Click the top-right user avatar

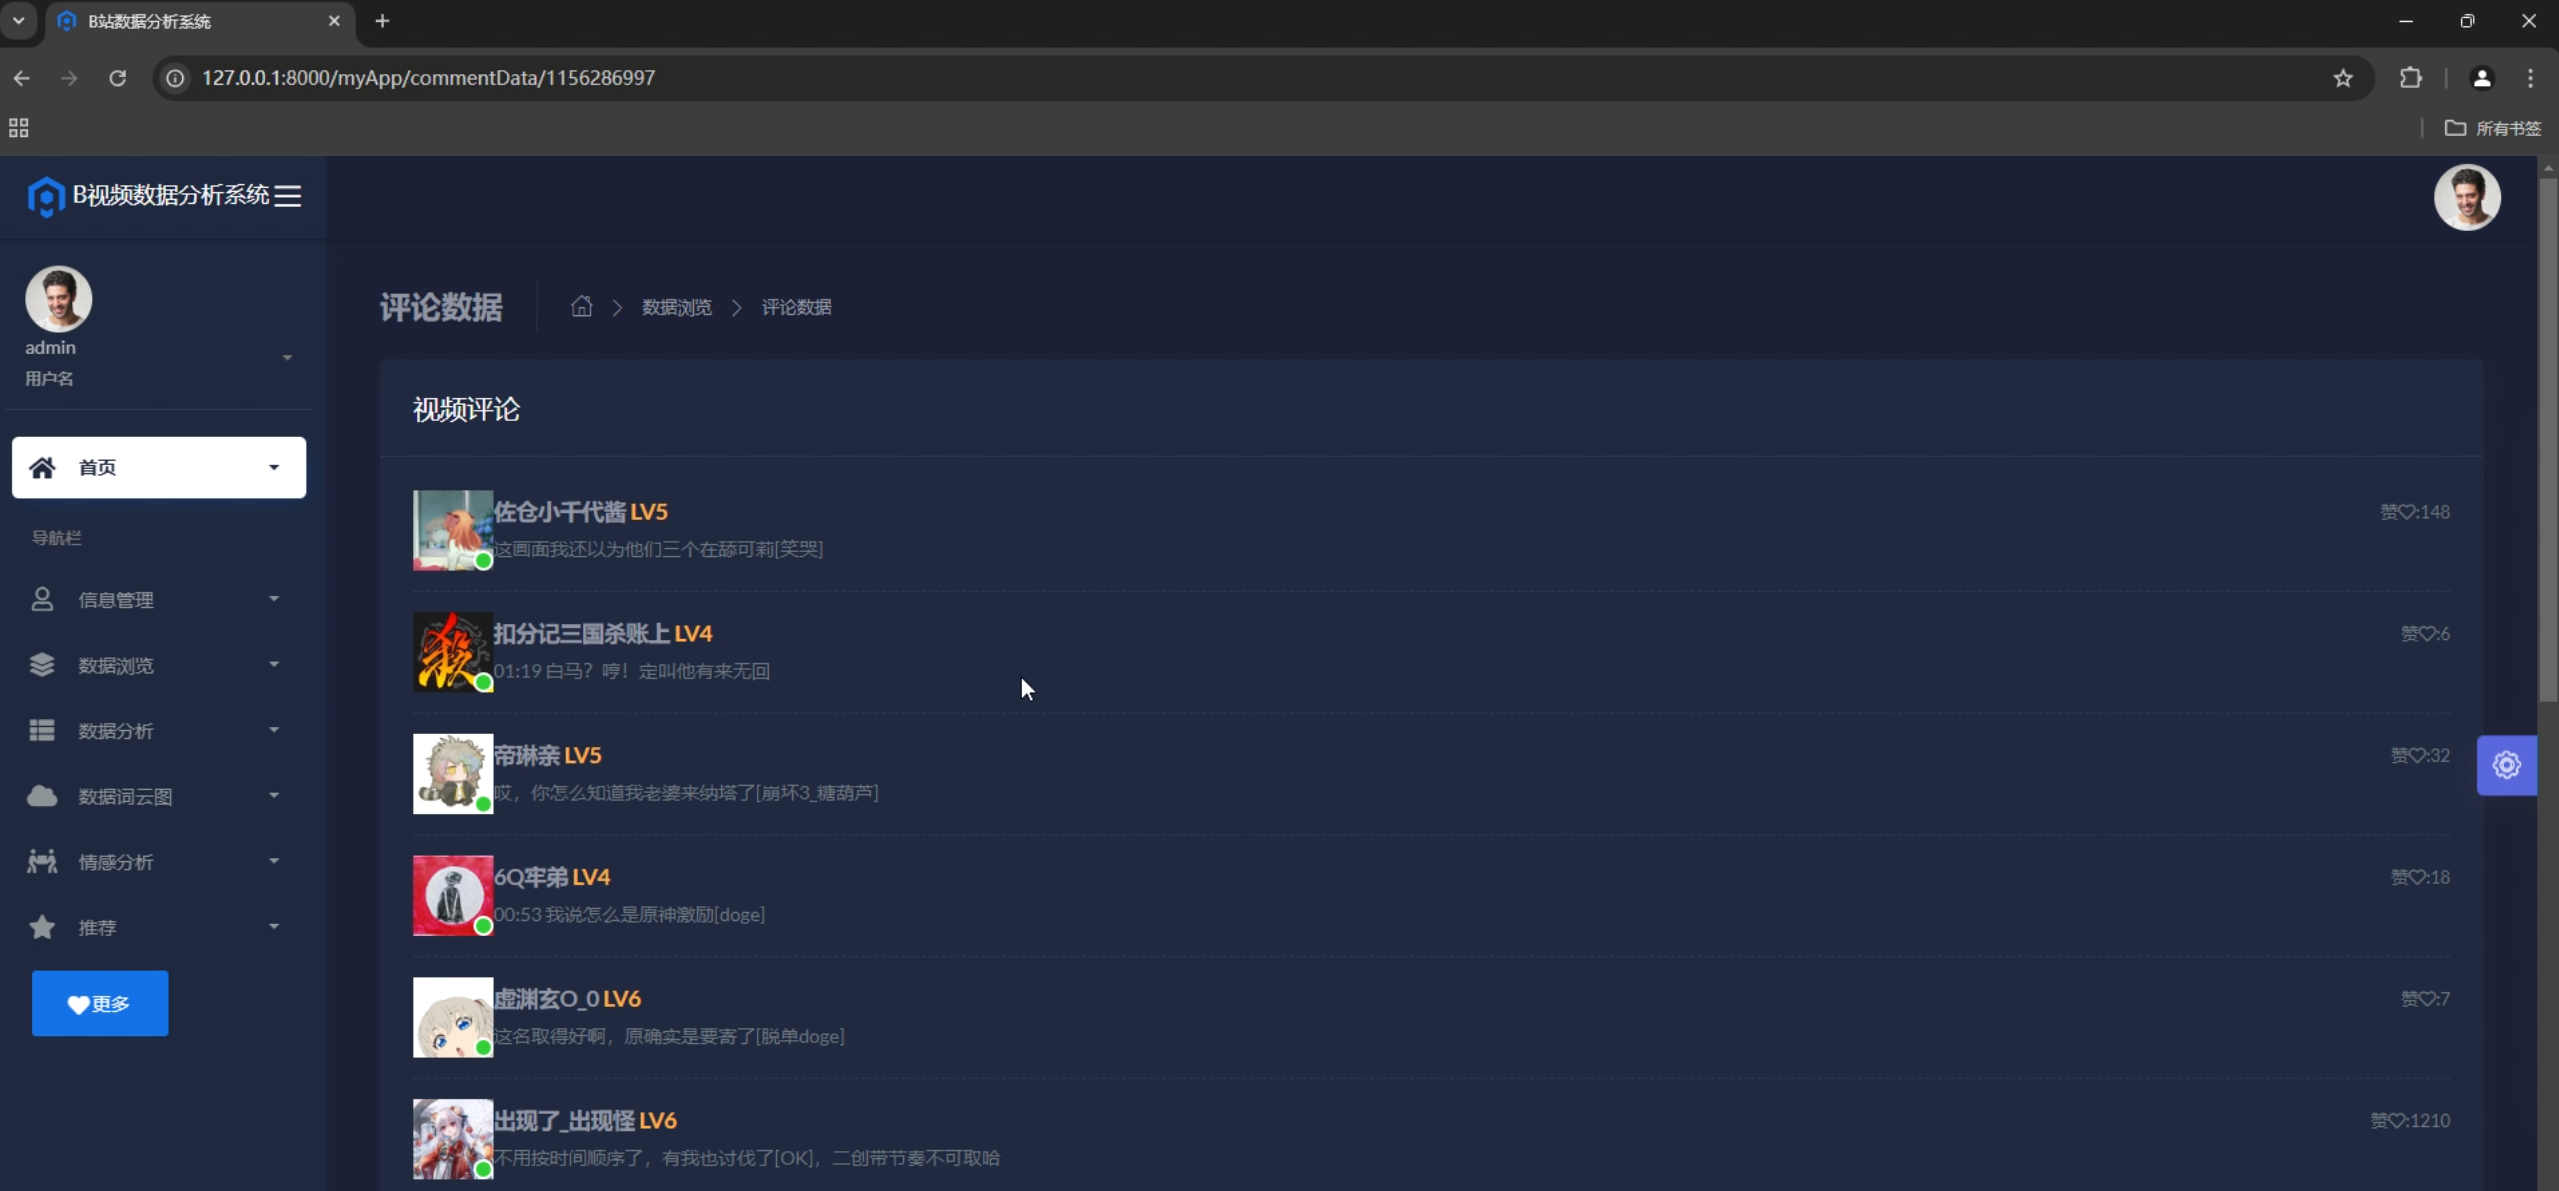tap(2466, 197)
